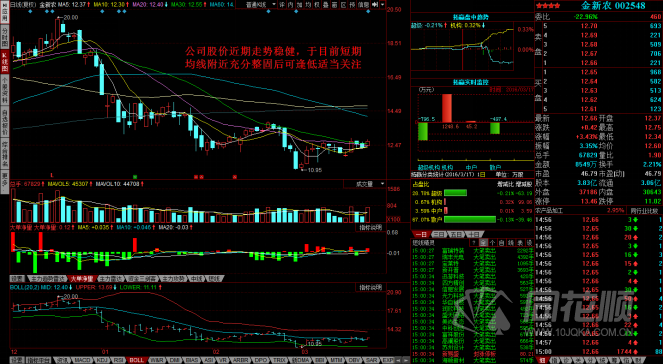The image size is (663, 364).
Task: Click the 20.00 high price marker on K-line
Action: click(x=70, y=17)
